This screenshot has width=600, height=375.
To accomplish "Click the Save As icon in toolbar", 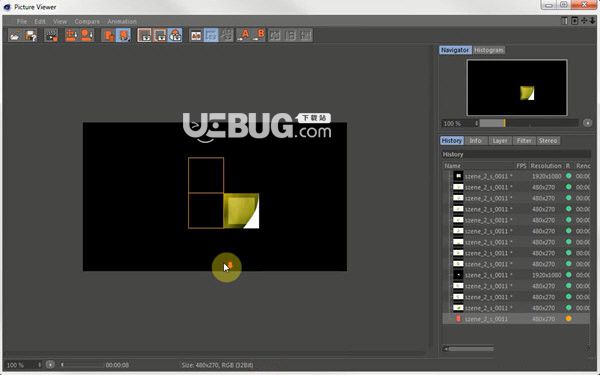I will tap(30, 36).
